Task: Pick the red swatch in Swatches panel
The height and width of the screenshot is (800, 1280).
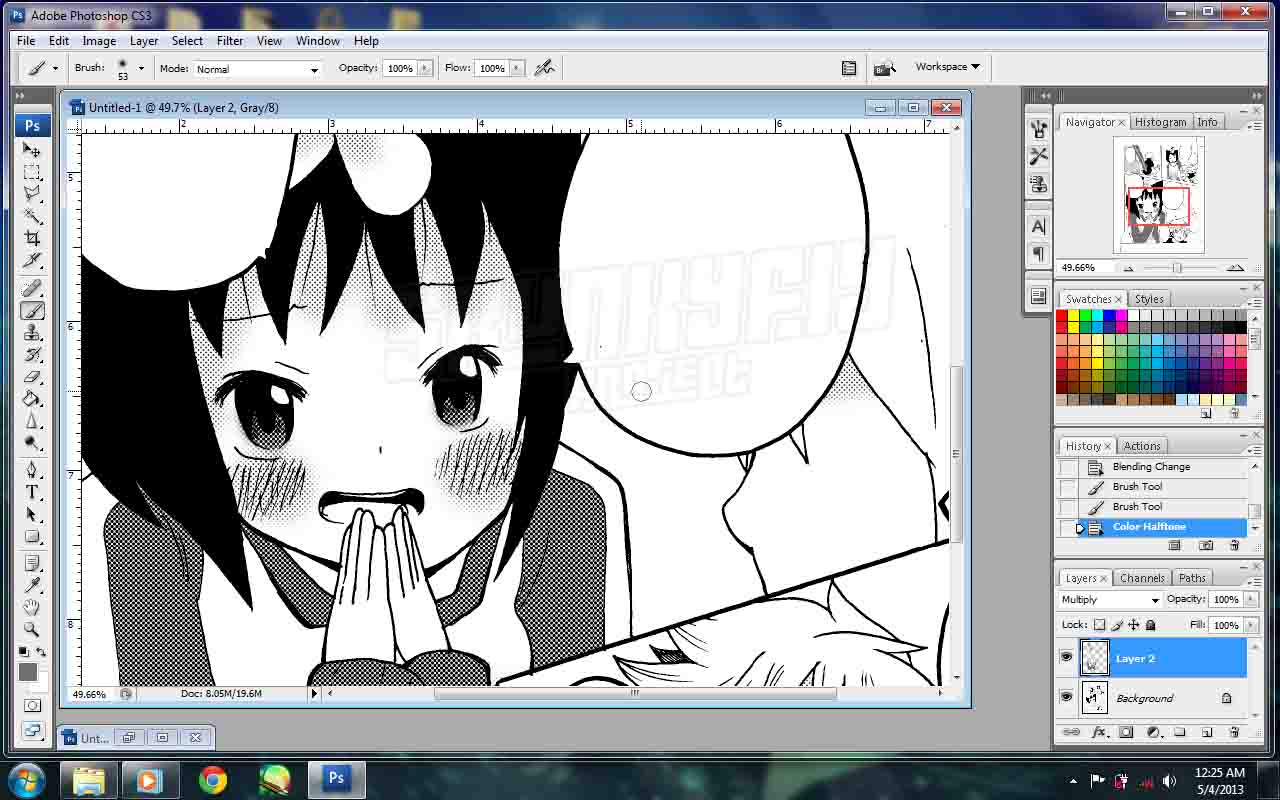Action: tap(1062, 317)
